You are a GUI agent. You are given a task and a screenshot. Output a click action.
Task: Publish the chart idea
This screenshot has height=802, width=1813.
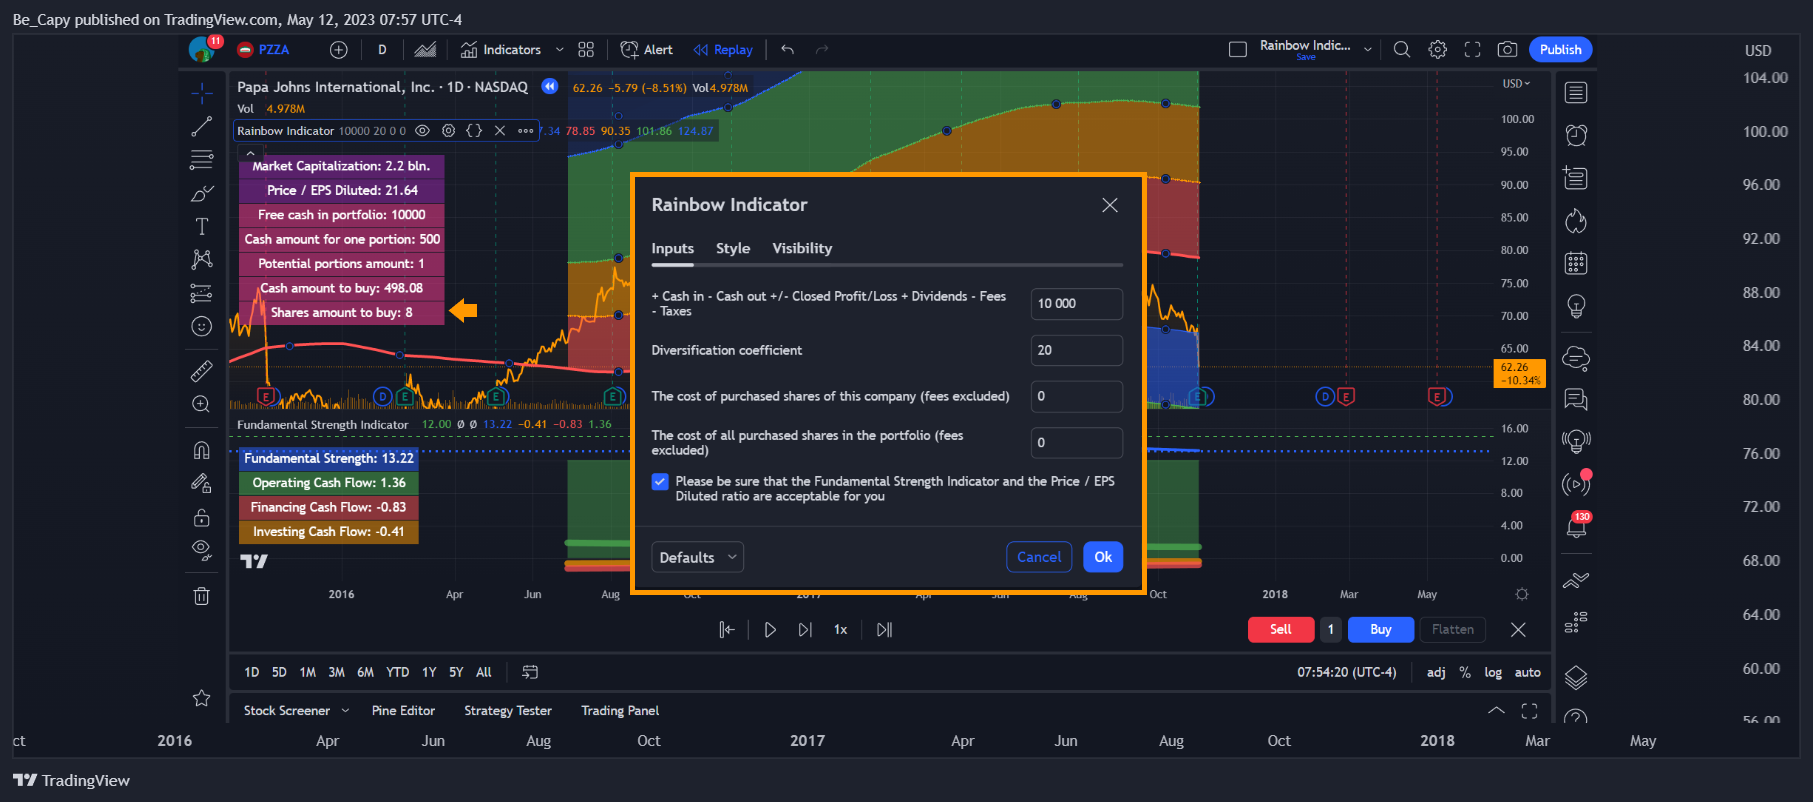(1560, 50)
